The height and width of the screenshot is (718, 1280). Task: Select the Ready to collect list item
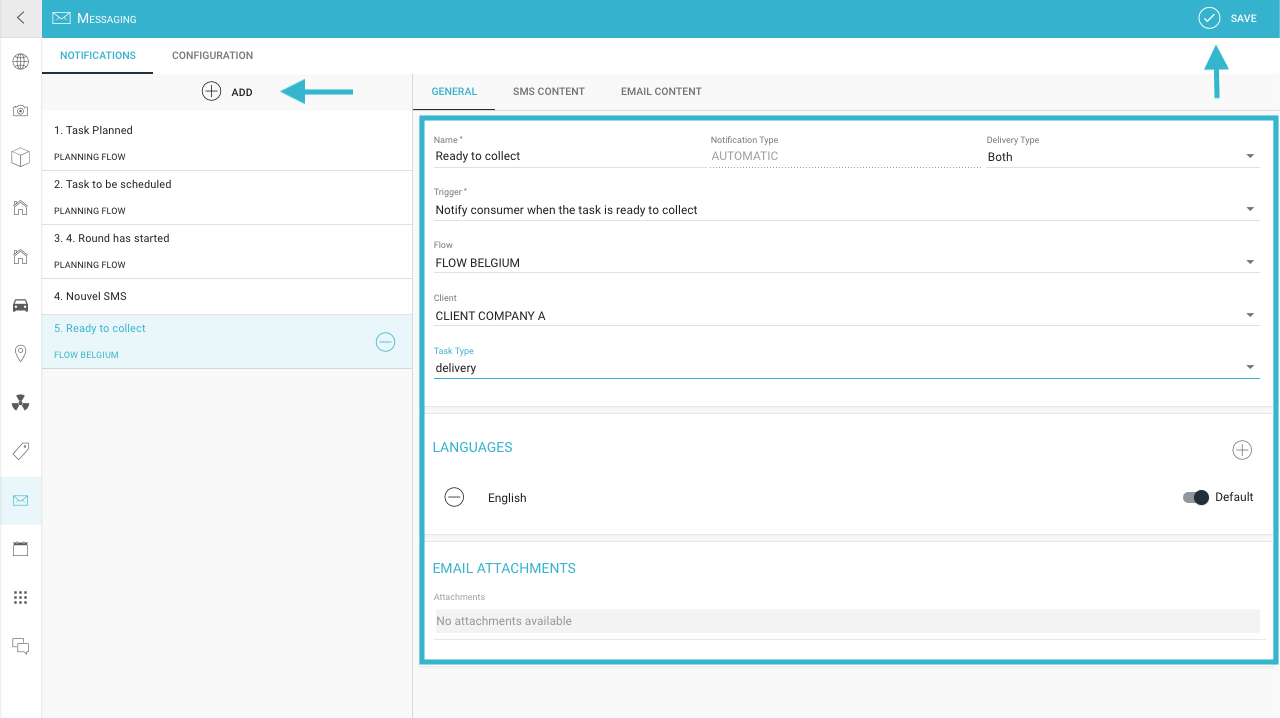(227, 341)
